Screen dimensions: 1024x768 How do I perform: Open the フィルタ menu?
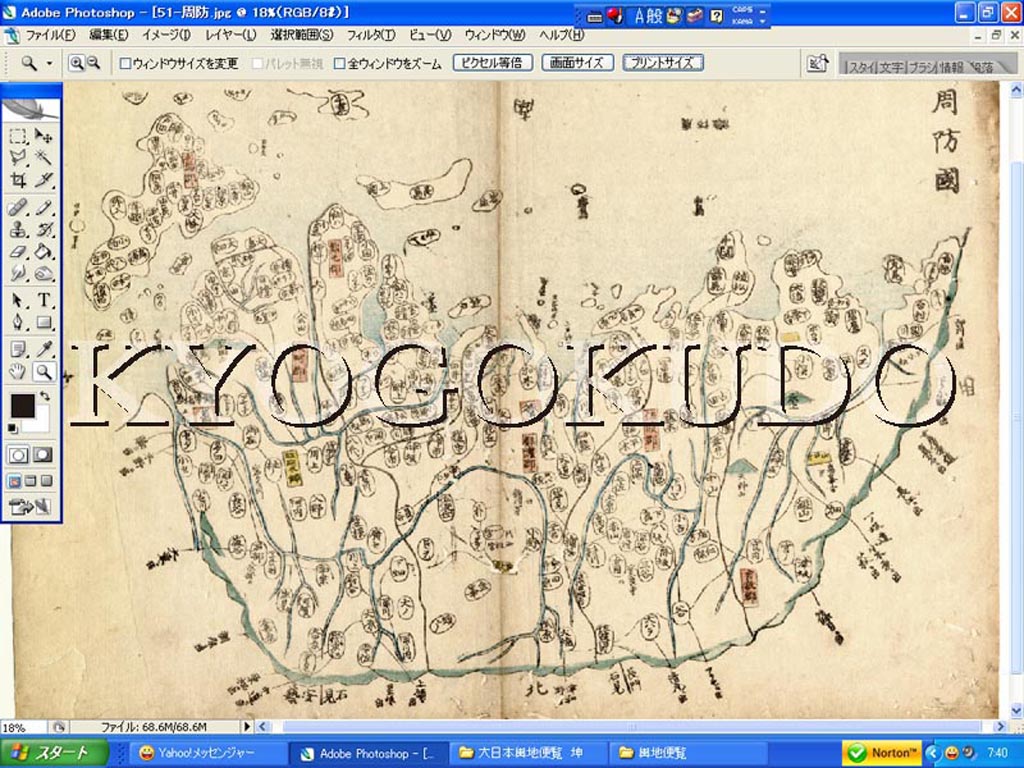point(370,35)
